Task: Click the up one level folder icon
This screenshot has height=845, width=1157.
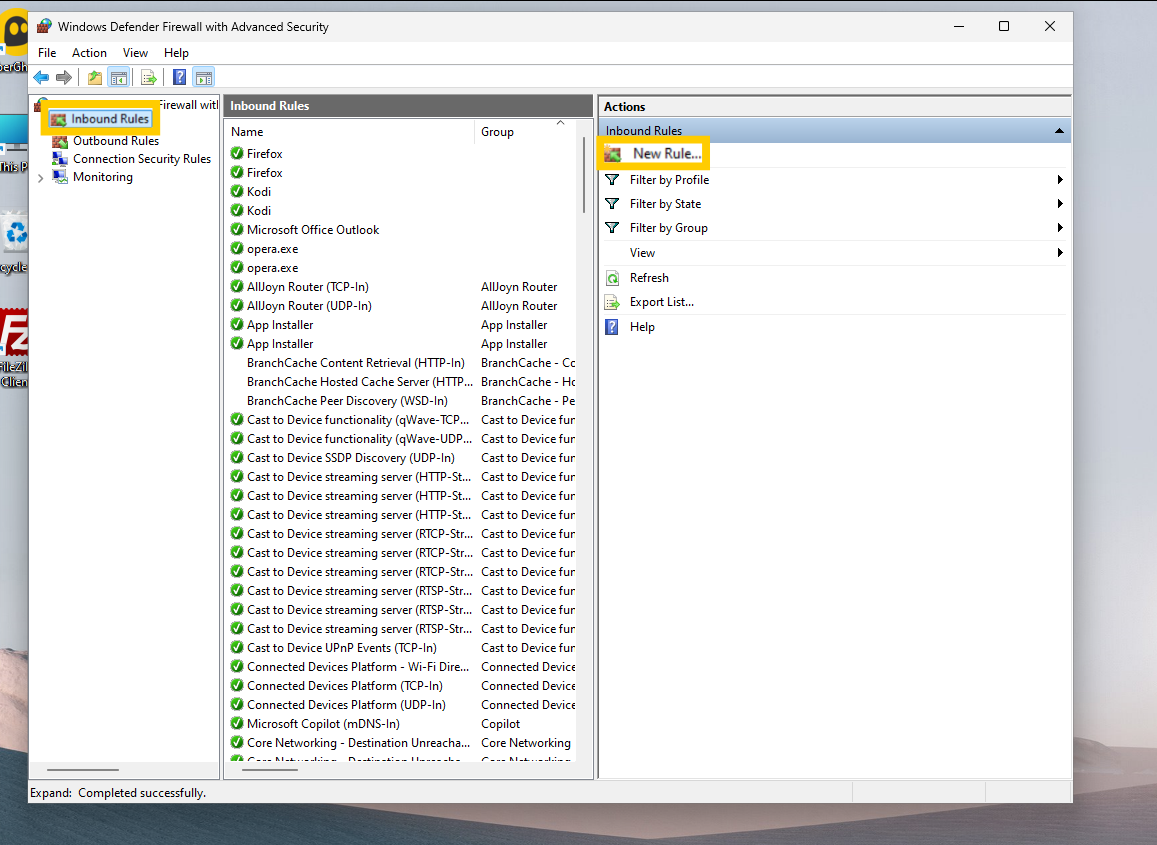Action: point(94,77)
